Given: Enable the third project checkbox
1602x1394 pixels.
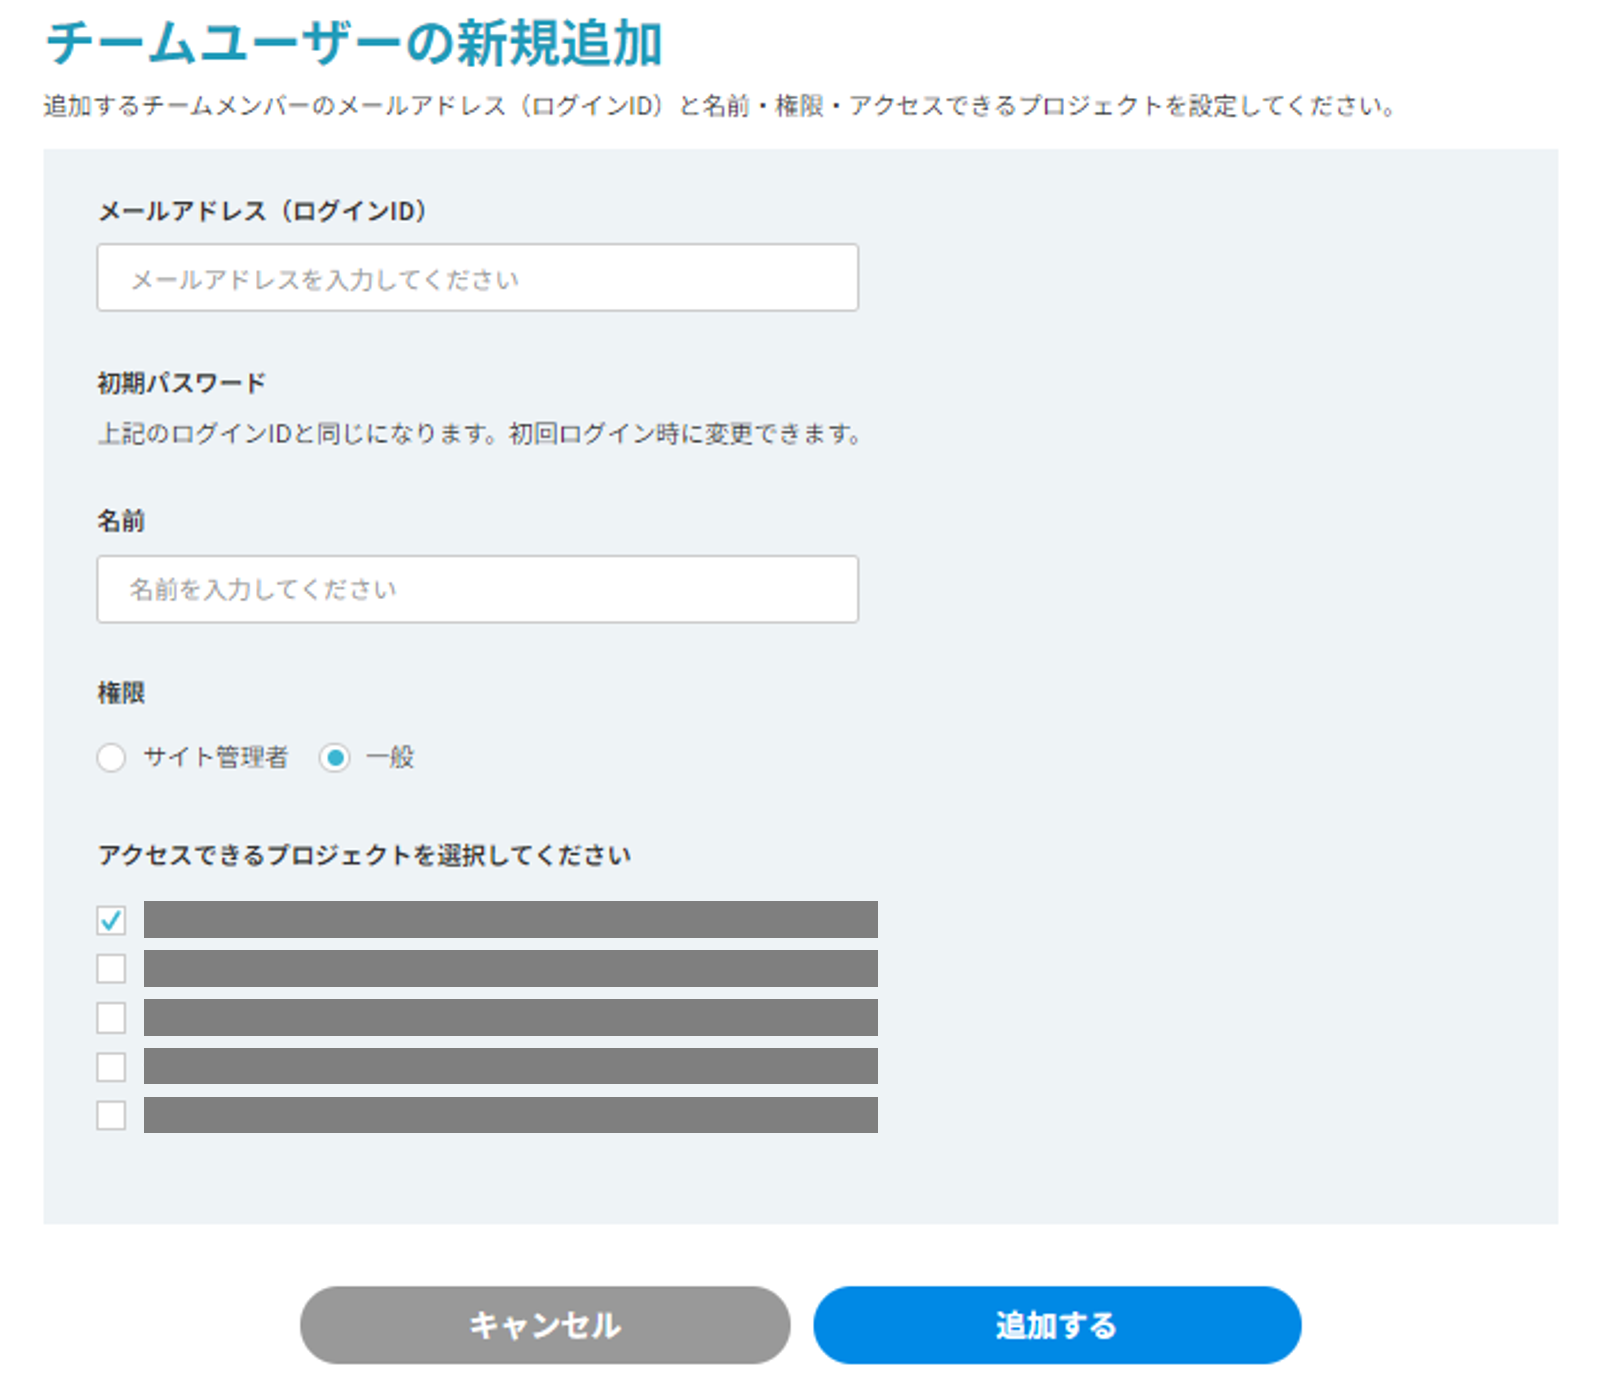Looking at the screenshot, I should pyautogui.click(x=111, y=1018).
